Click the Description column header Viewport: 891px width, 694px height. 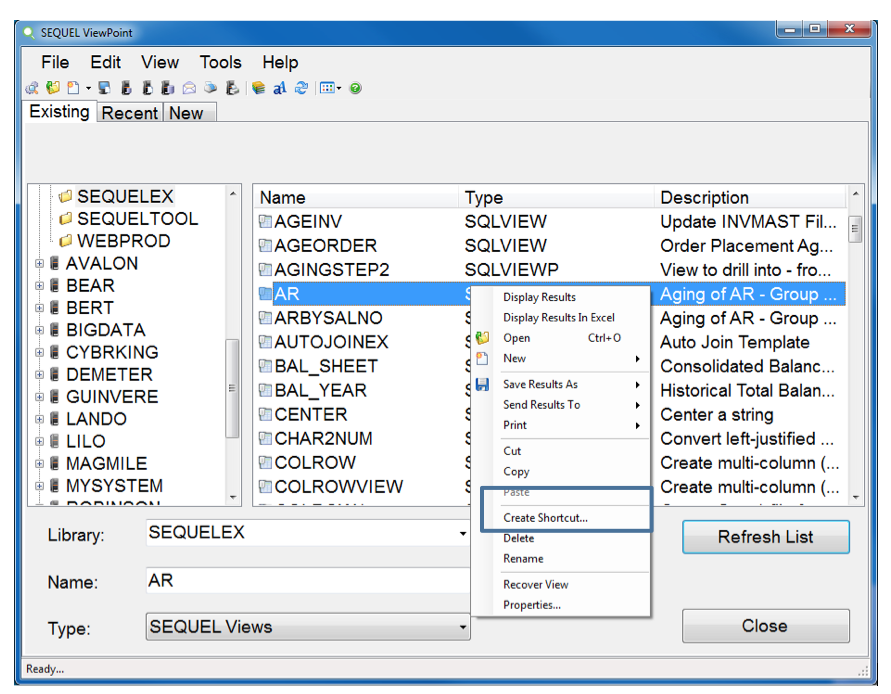750,197
